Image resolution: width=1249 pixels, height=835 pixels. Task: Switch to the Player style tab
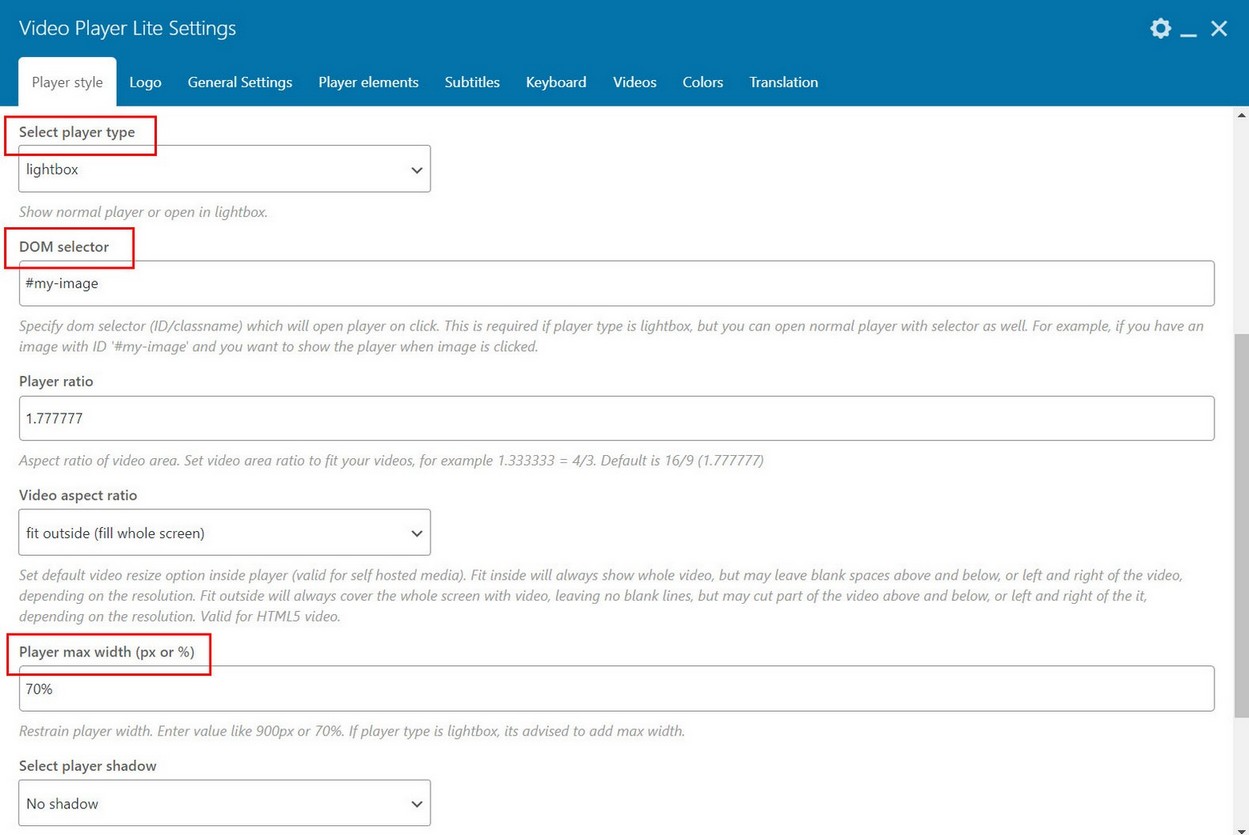coord(67,82)
